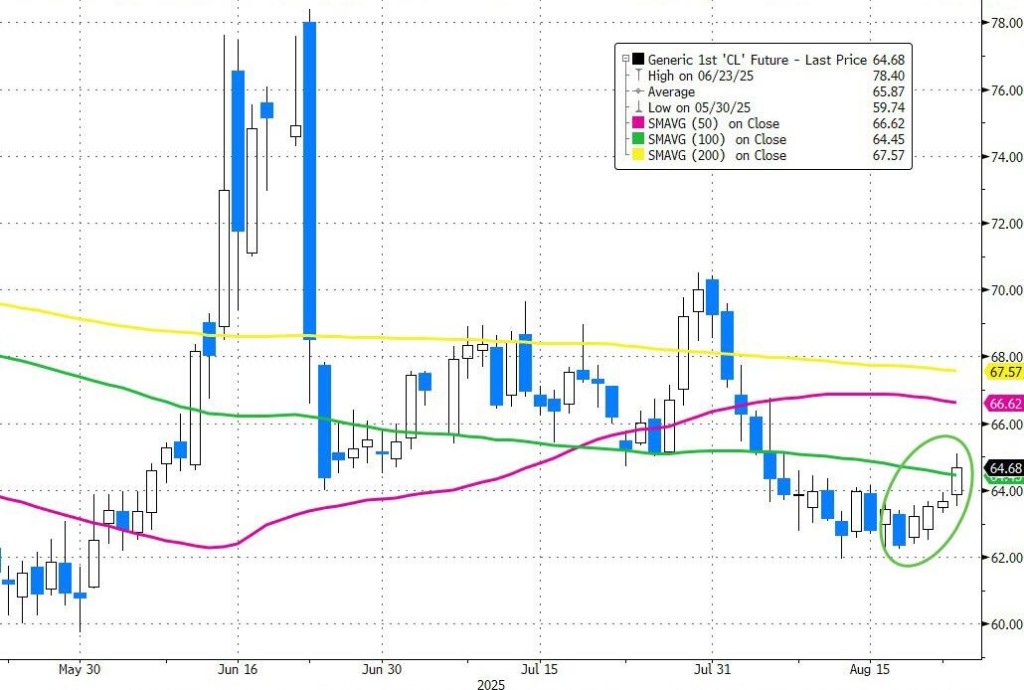The image size is (1024, 690).
Task: Click the black 64.68 last price tag
Action: tap(1002, 467)
